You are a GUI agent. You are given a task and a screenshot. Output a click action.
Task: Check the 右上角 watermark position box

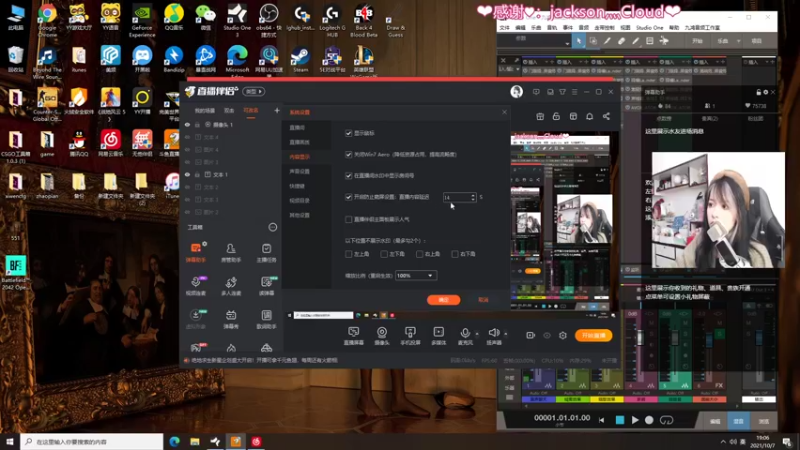(x=419, y=254)
